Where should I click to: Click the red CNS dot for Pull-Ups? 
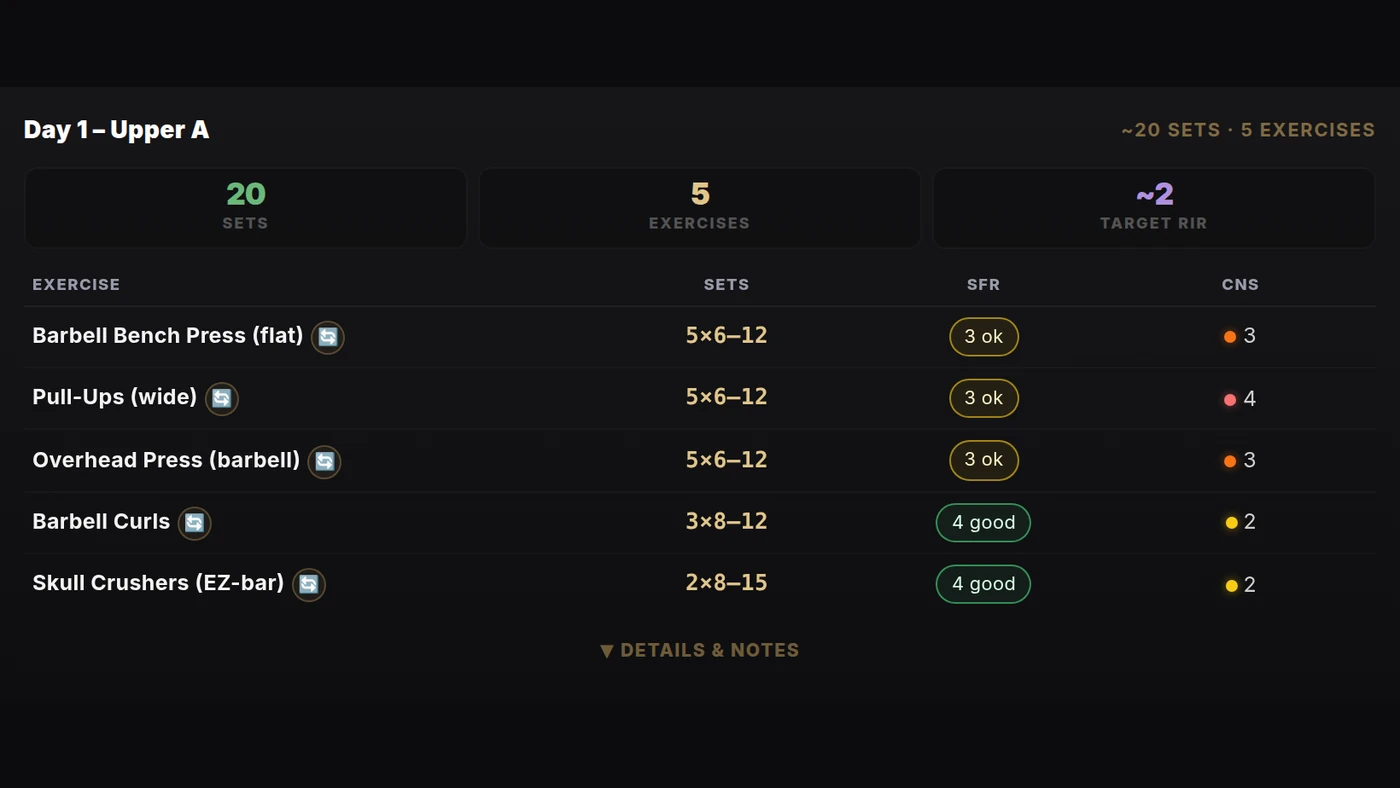pos(1230,400)
